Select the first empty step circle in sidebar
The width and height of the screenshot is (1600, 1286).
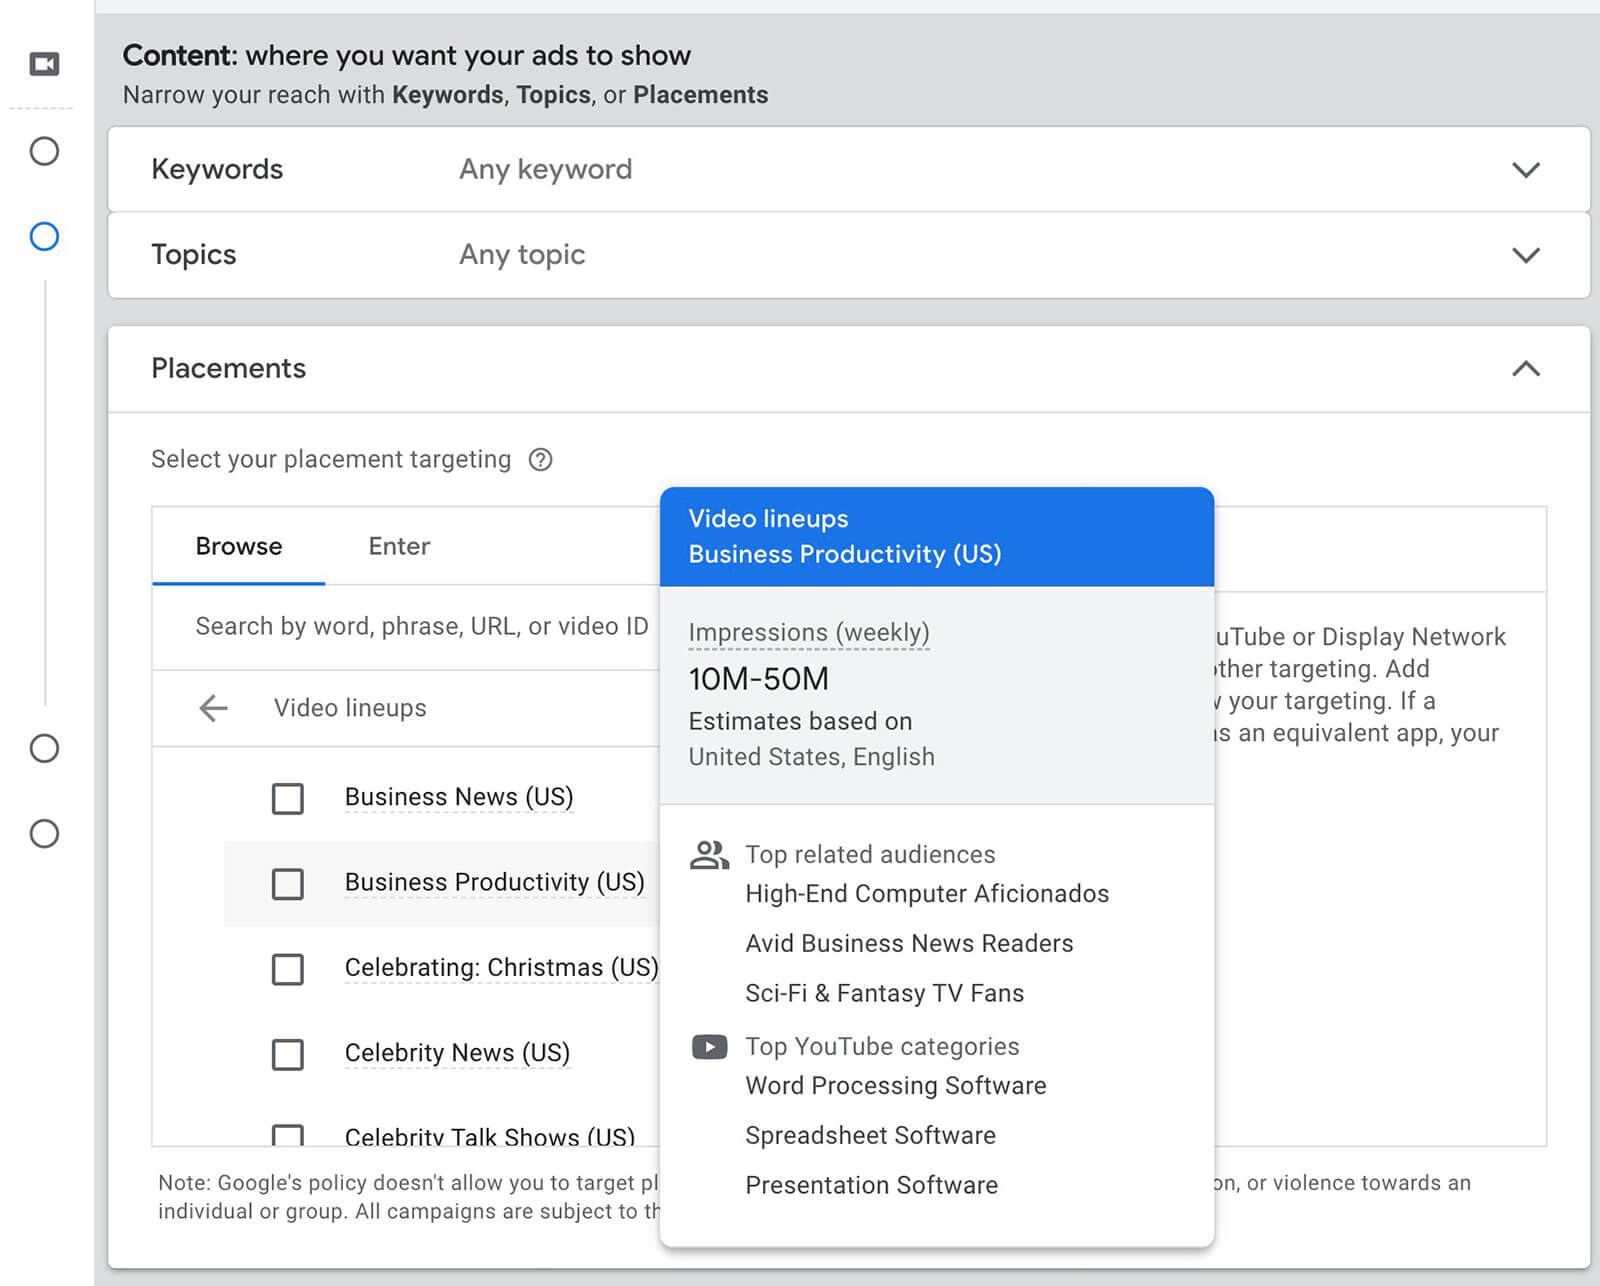pyautogui.click(x=44, y=152)
